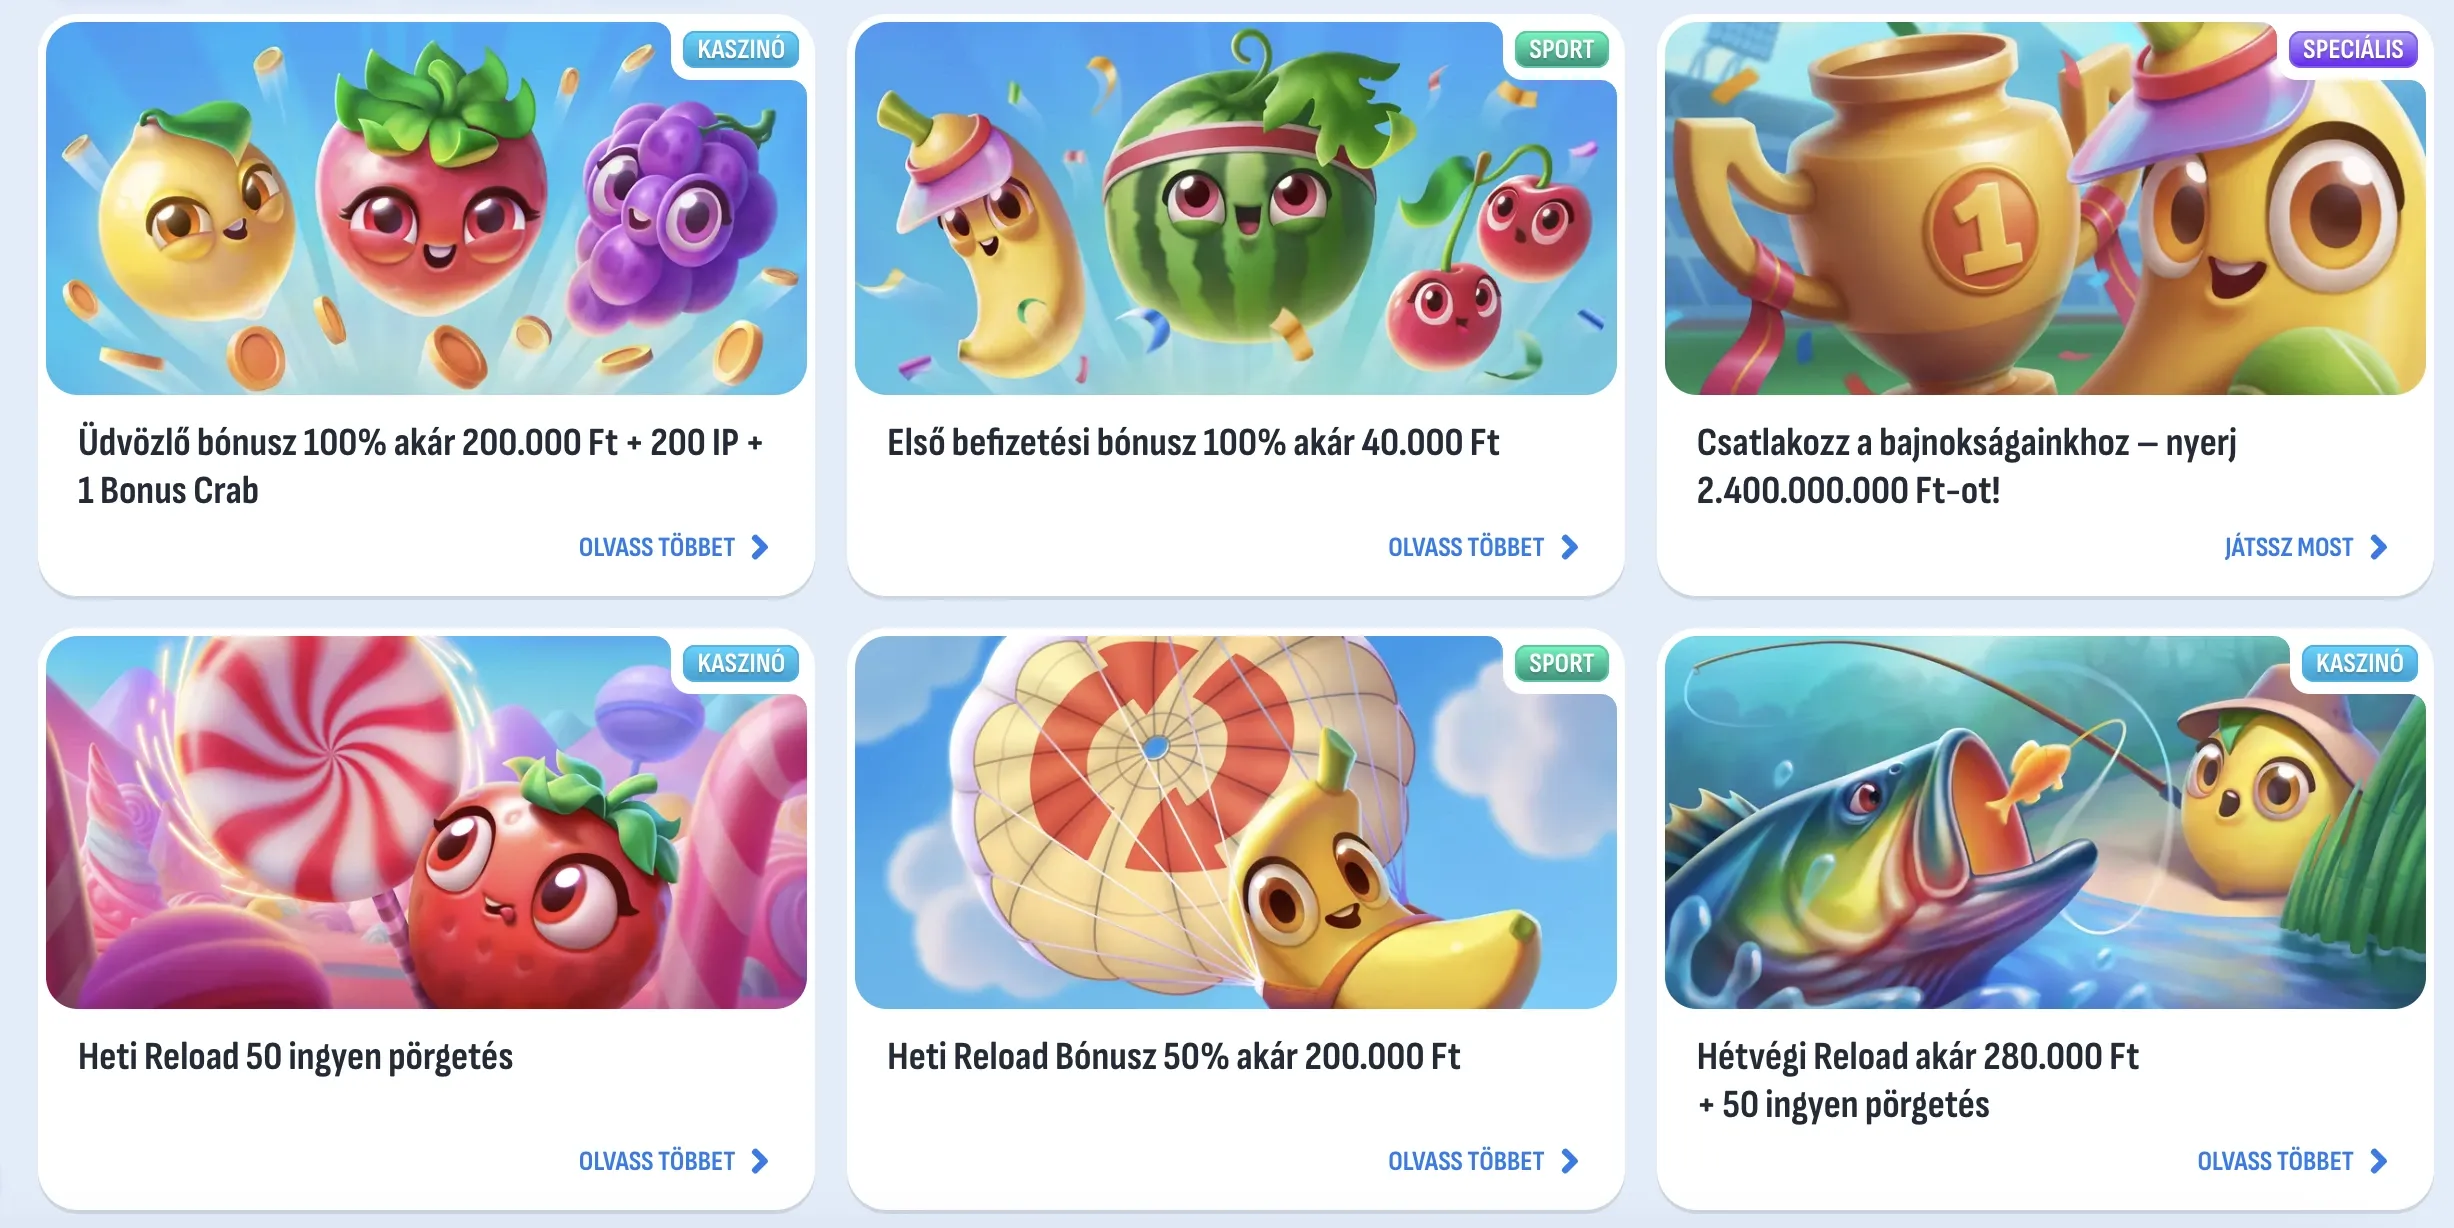
Task: Open OLVASS TÖBBET for Hétvégi Reload offer
Action: coord(2275,1161)
